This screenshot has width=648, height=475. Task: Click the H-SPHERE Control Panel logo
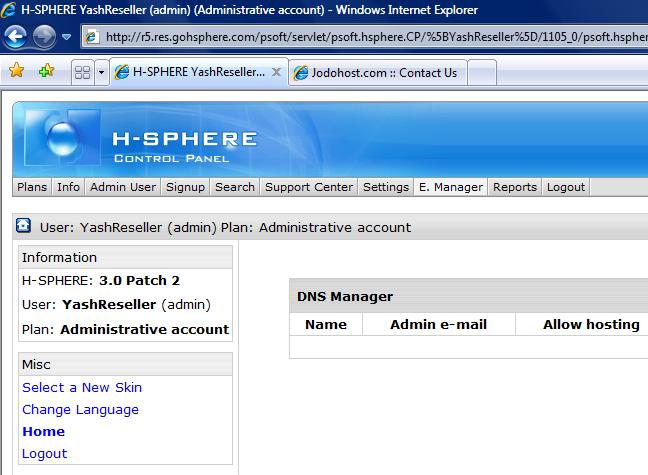(141, 139)
